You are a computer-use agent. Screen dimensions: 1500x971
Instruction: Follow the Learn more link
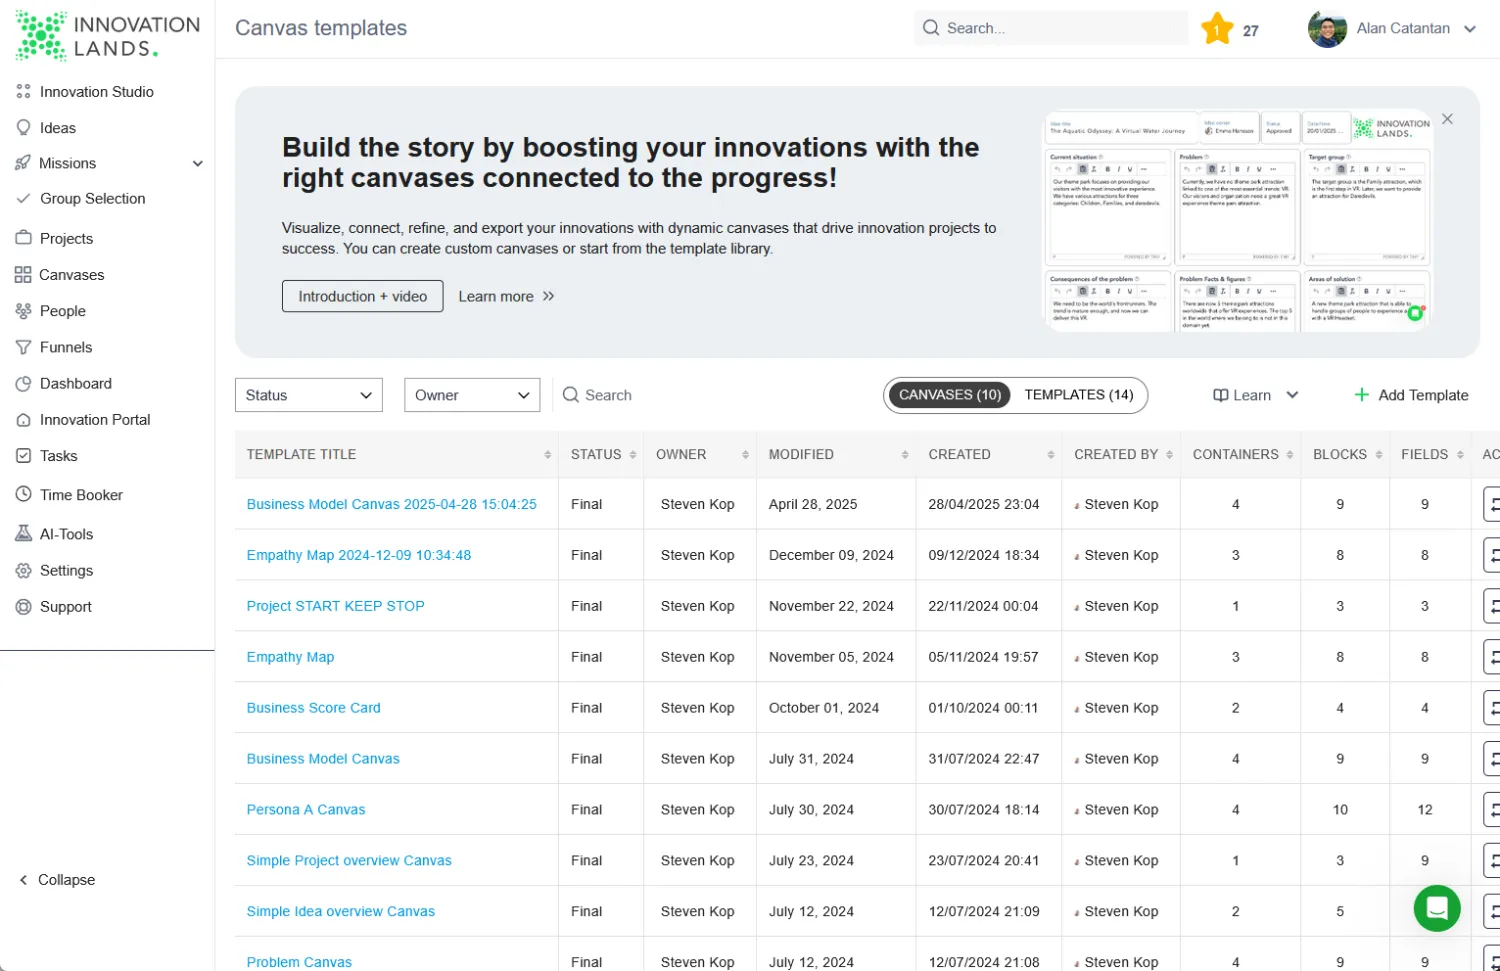tap(506, 297)
